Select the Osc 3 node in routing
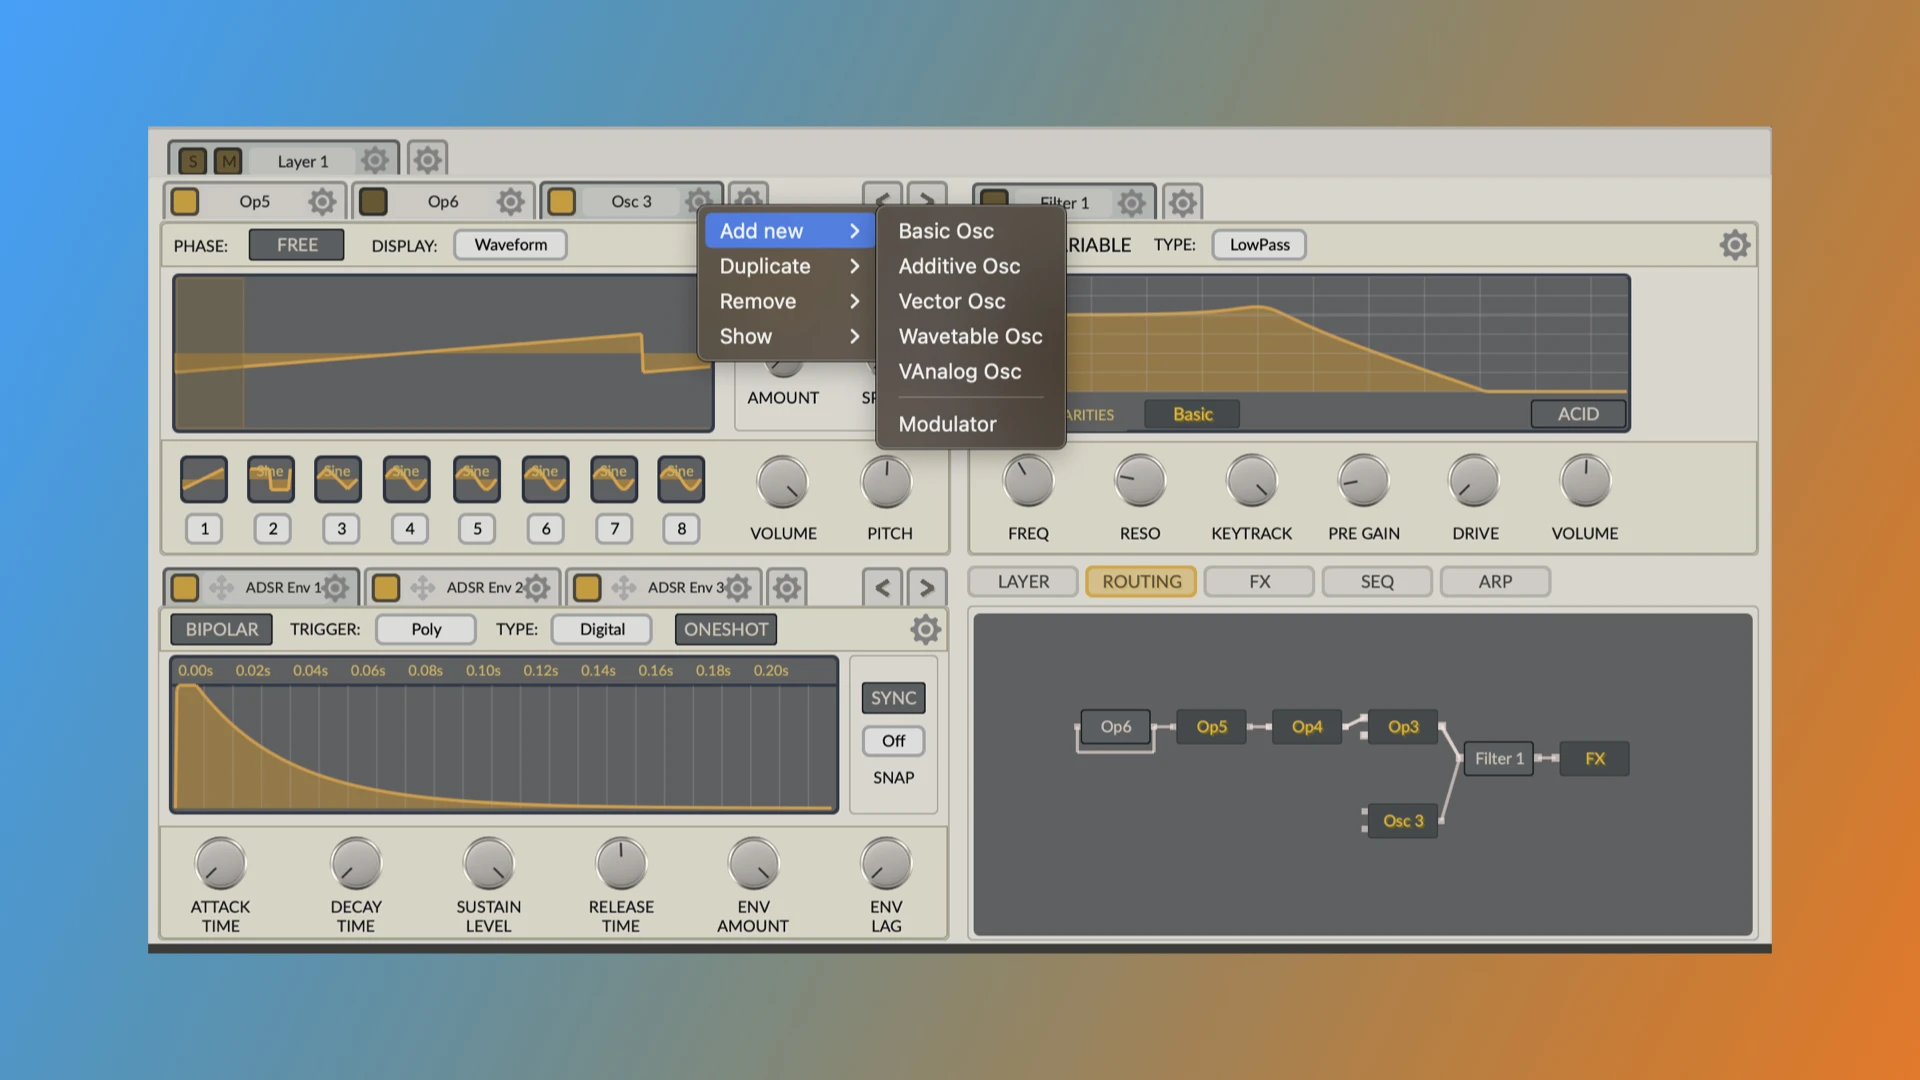Viewport: 1920px width, 1080px height. 1402,821
